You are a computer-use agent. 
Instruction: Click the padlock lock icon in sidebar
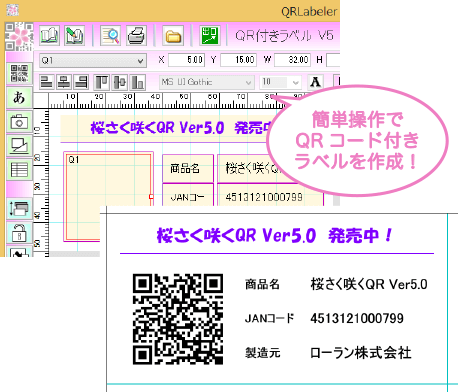tap(19, 233)
